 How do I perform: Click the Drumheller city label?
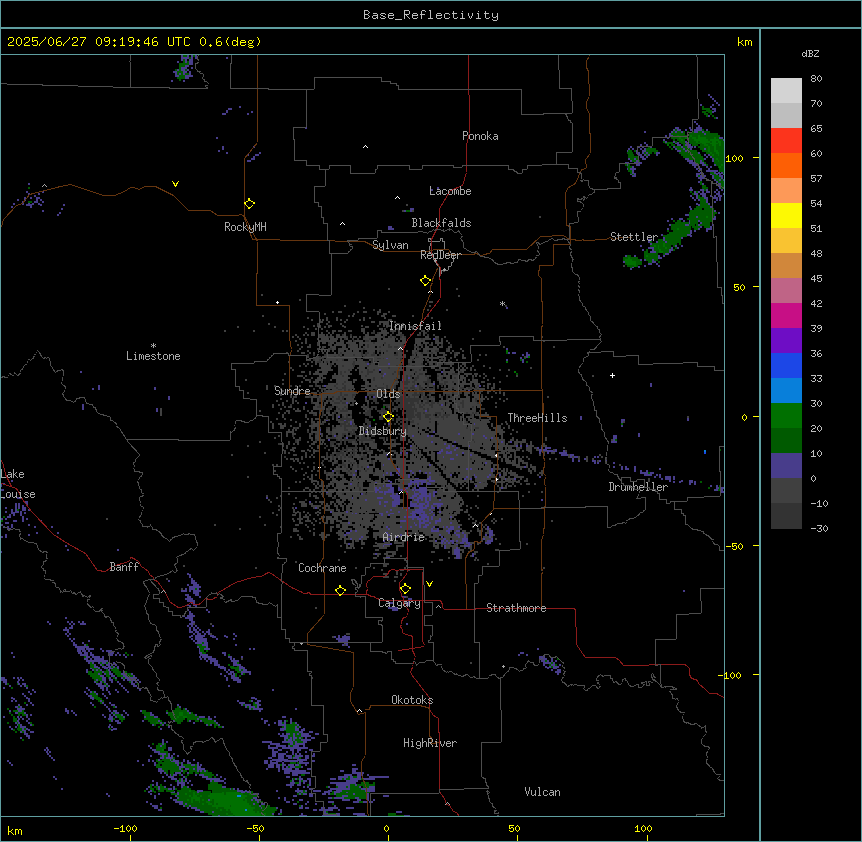638,487
